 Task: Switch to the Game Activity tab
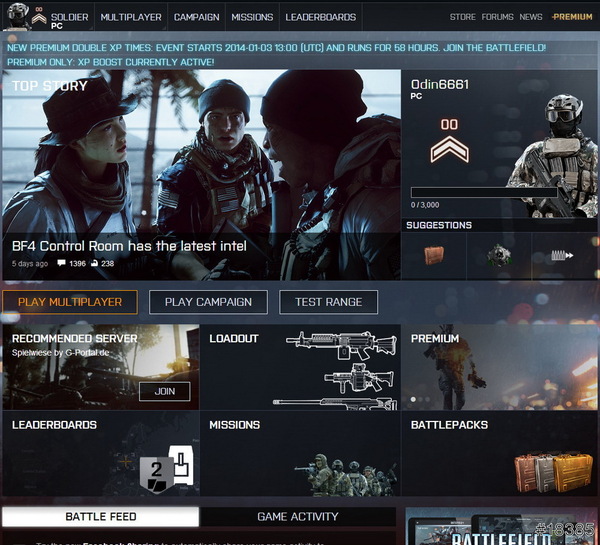(297, 517)
